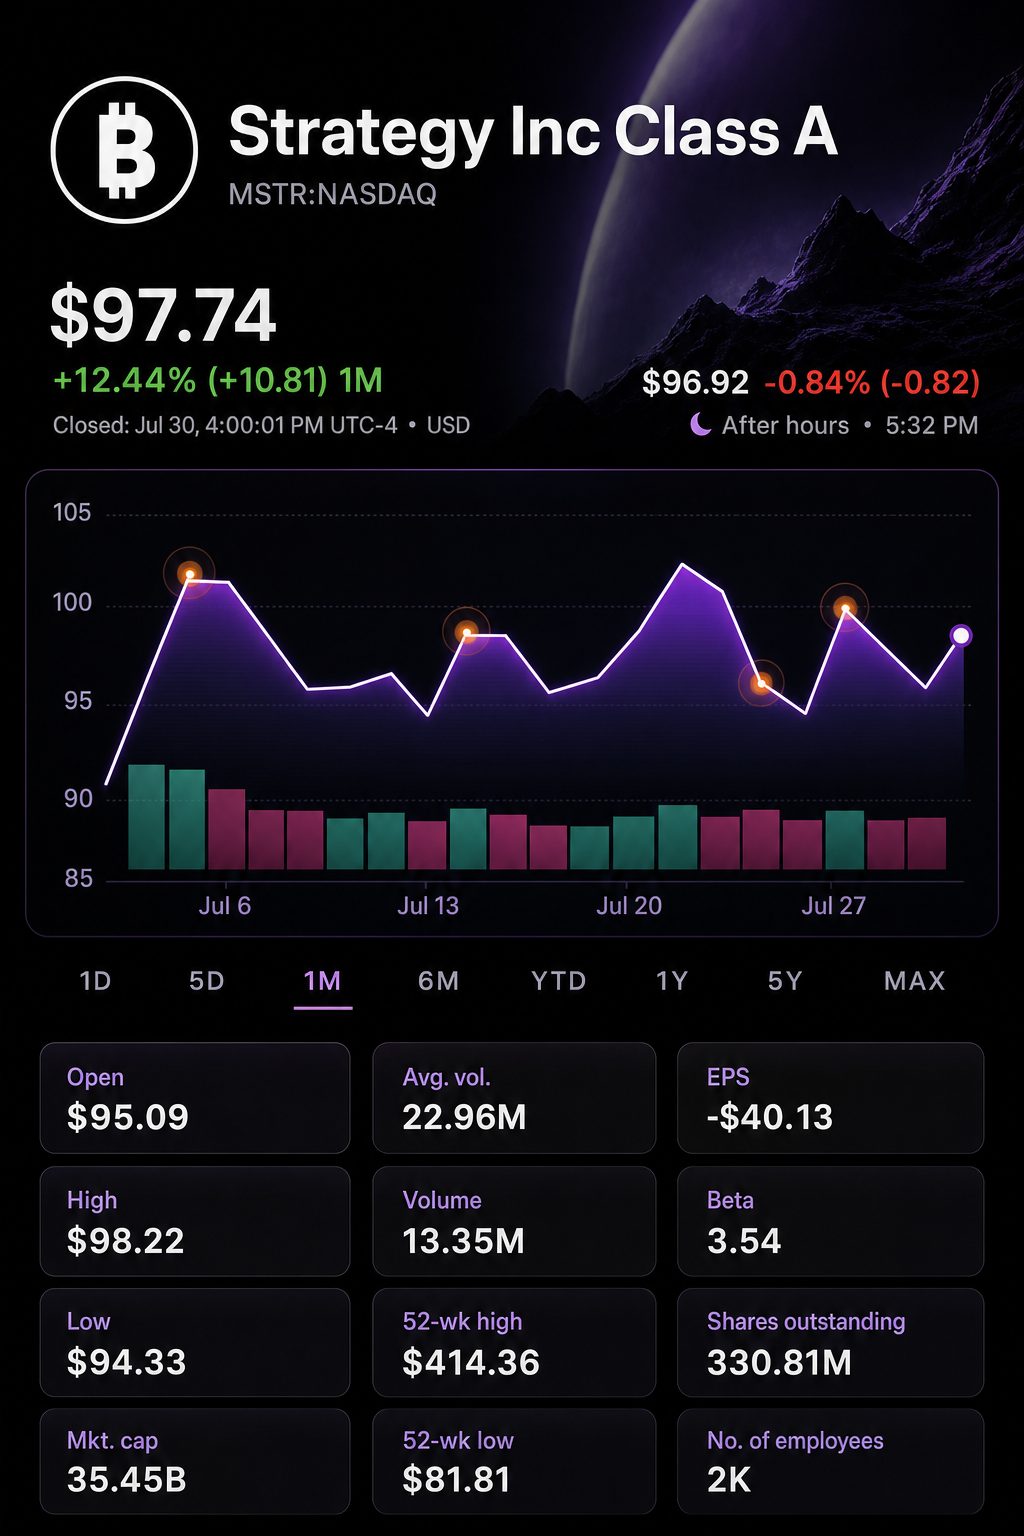Open the Open price card
Viewport: 1024px width, 1536px height.
tap(195, 1098)
